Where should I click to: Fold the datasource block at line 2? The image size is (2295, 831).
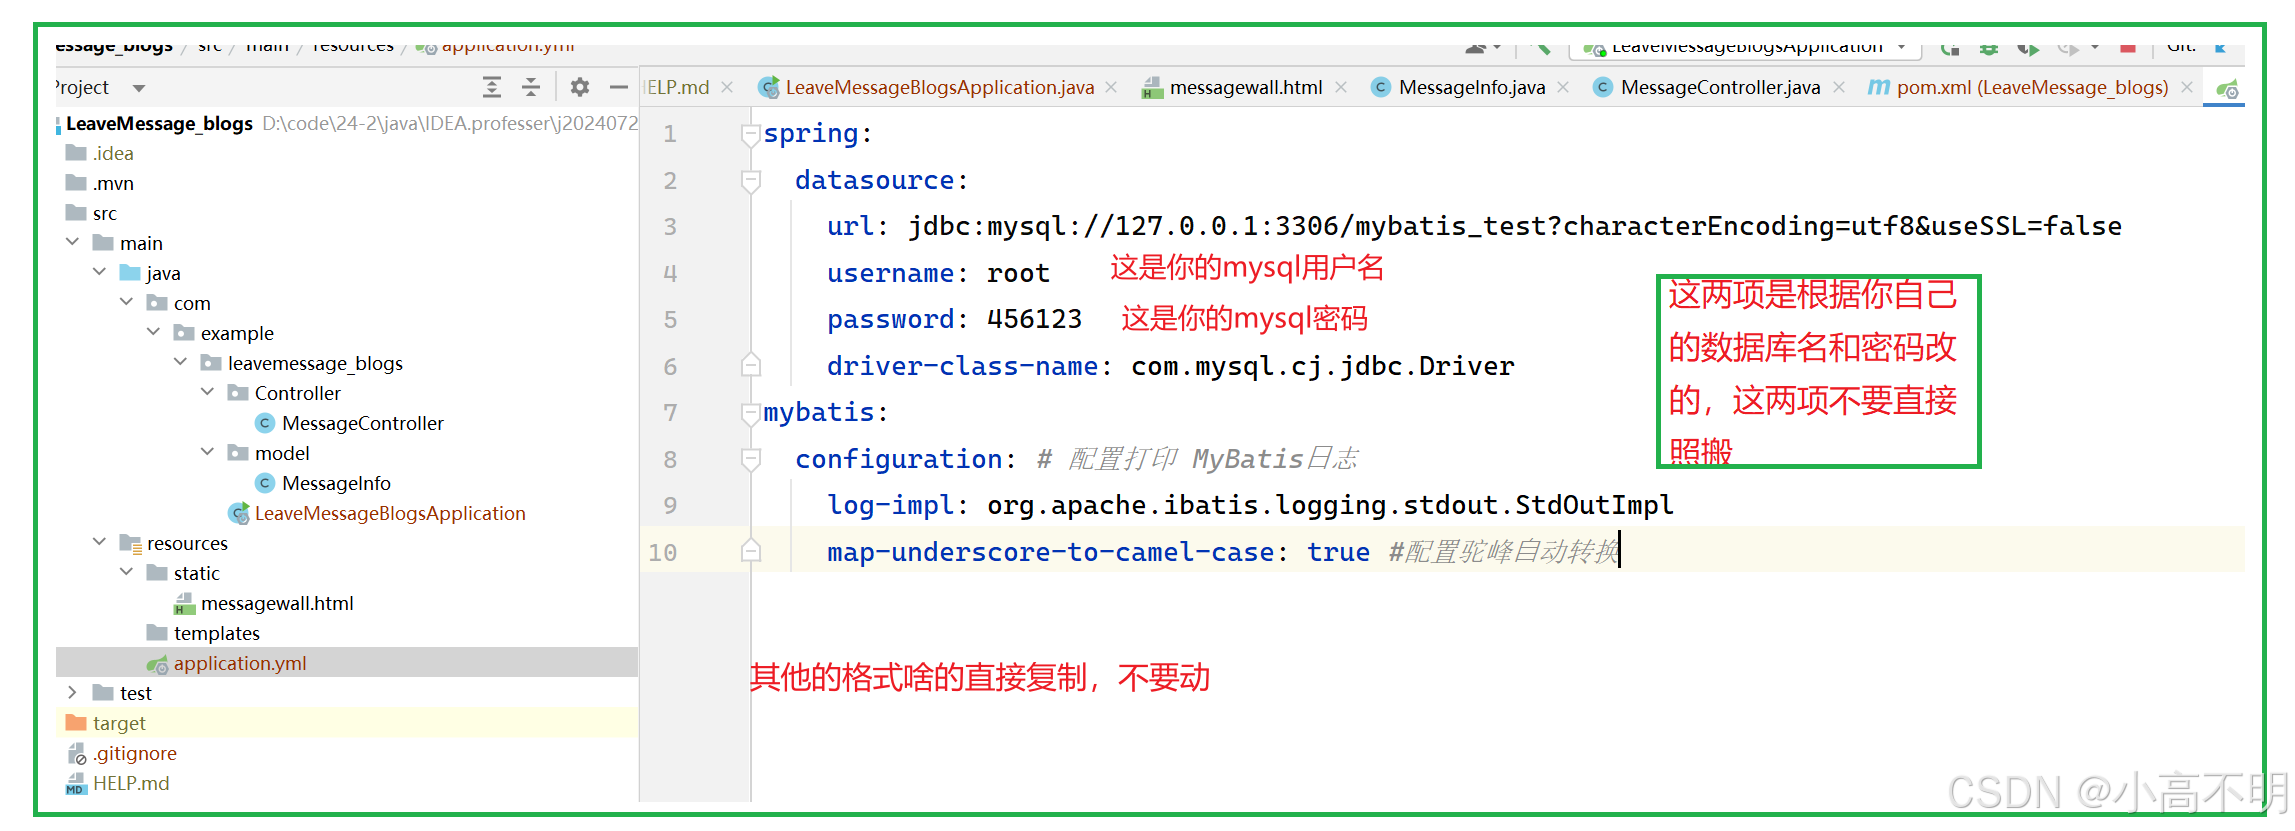[751, 181]
